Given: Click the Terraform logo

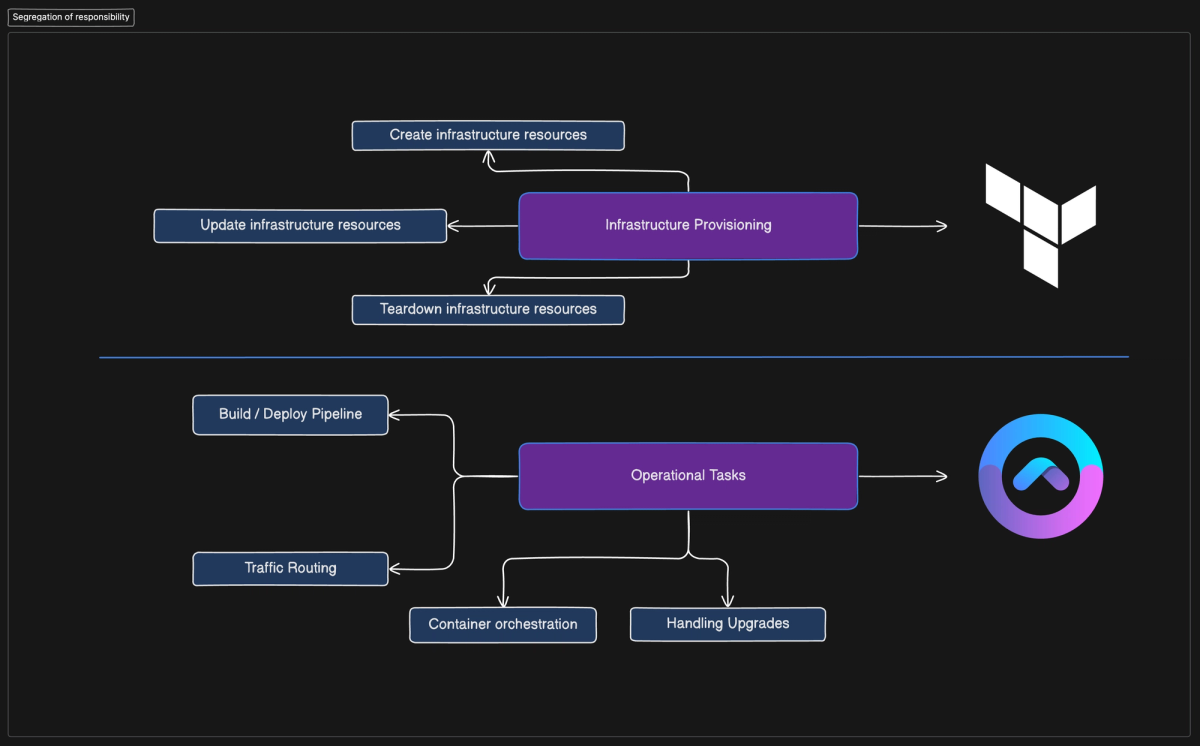Looking at the screenshot, I should [x=1041, y=226].
